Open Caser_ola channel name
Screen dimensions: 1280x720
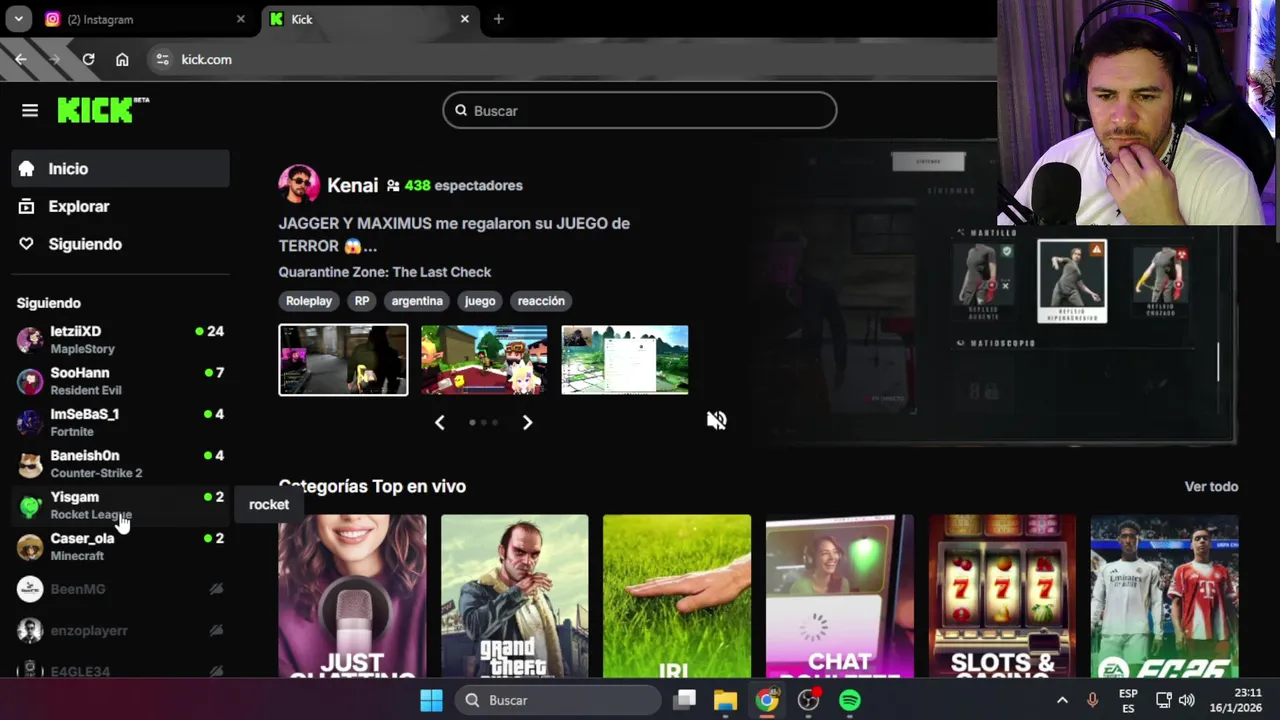tap(82, 538)
